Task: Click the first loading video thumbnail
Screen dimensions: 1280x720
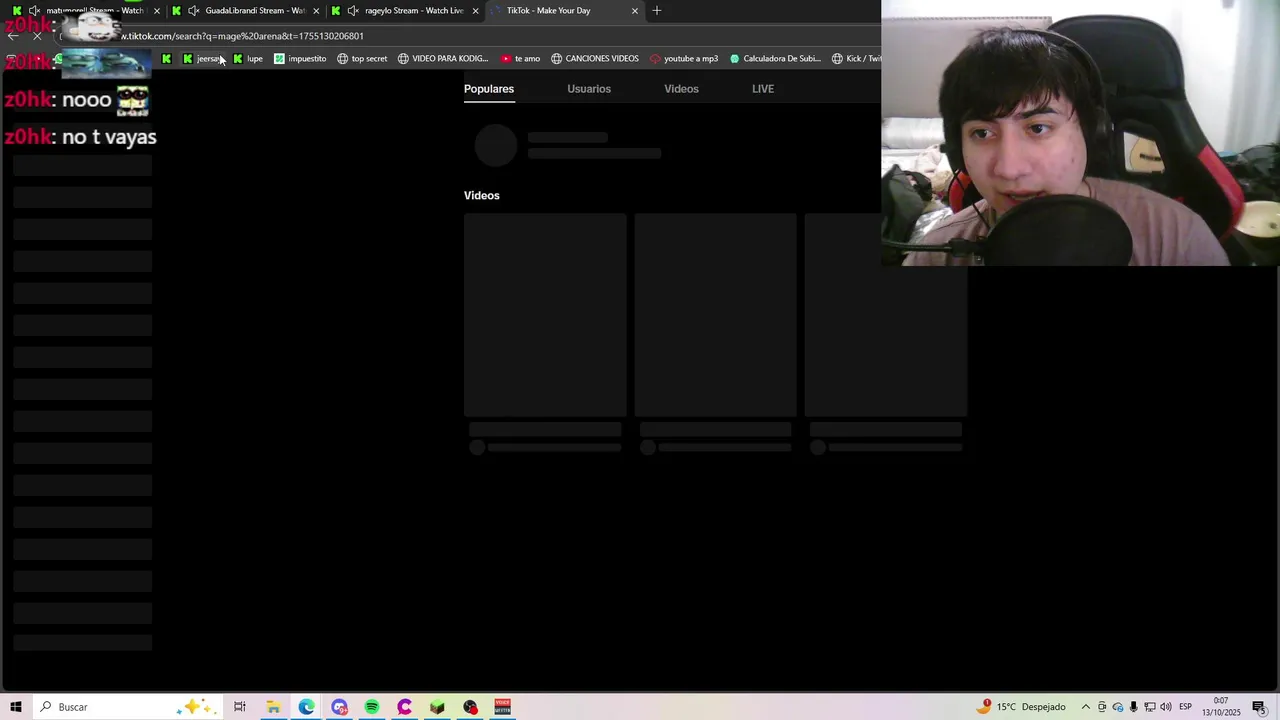Action: click(545, 314)
